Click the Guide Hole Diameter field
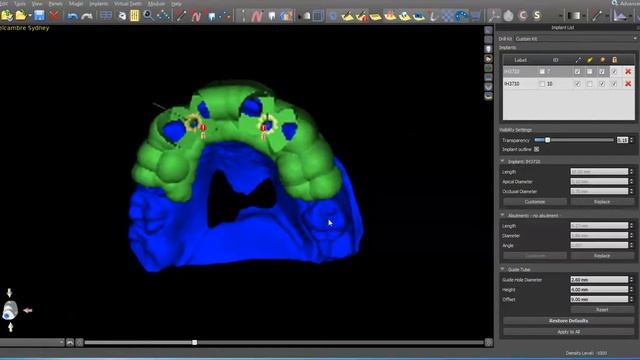 599,280
